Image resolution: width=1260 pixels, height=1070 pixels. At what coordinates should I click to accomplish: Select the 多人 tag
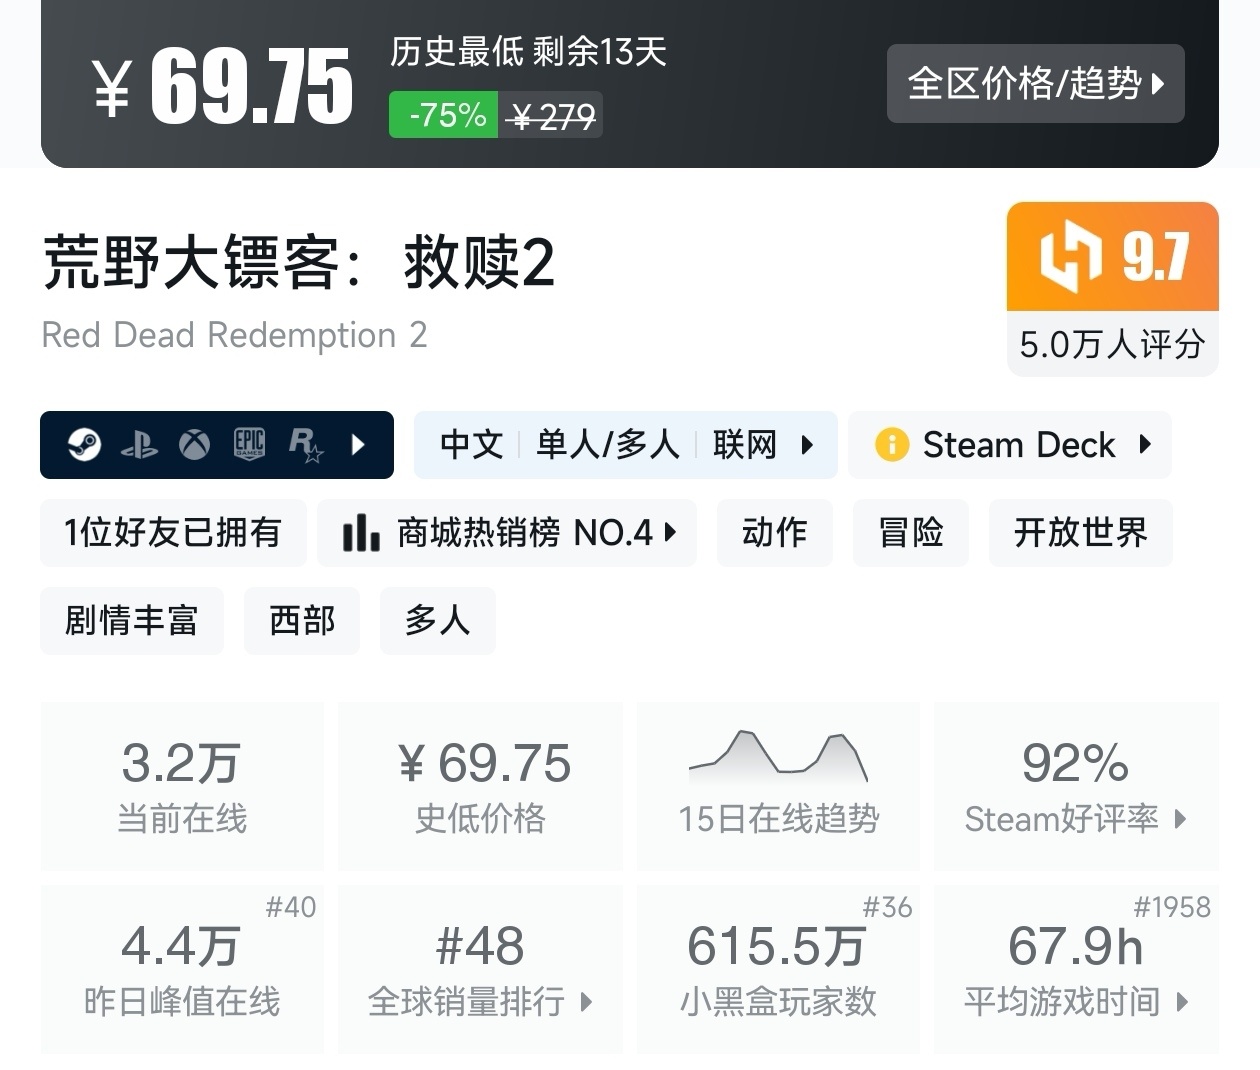[438, 621]
